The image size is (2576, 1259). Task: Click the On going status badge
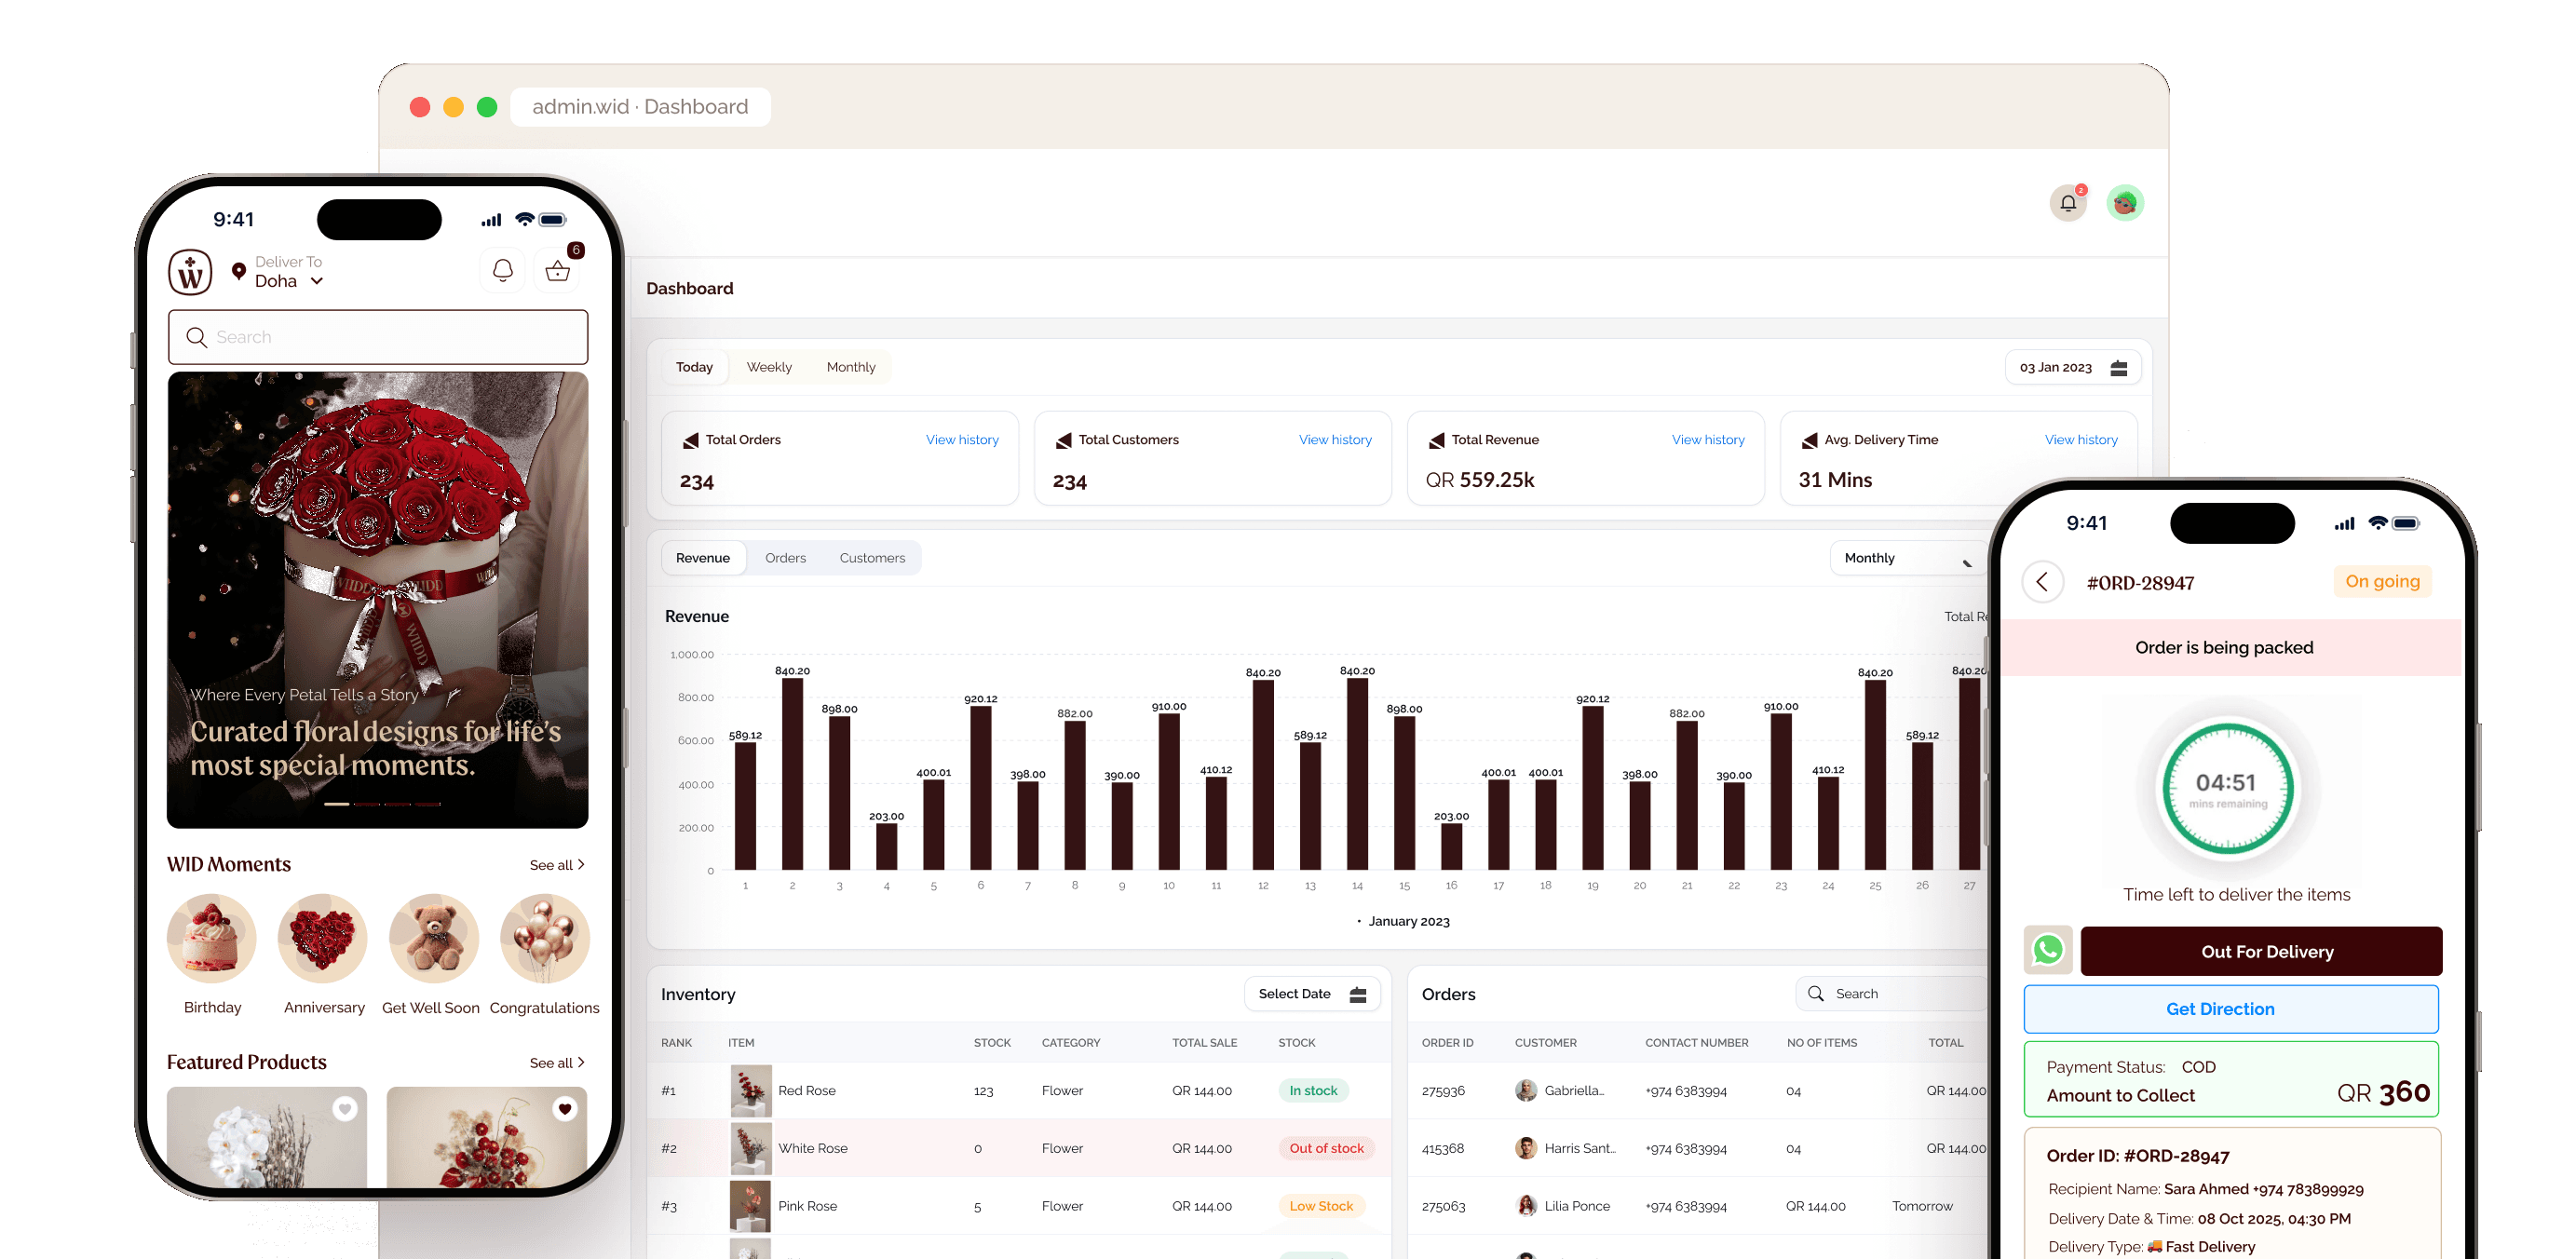(2382, 581)
